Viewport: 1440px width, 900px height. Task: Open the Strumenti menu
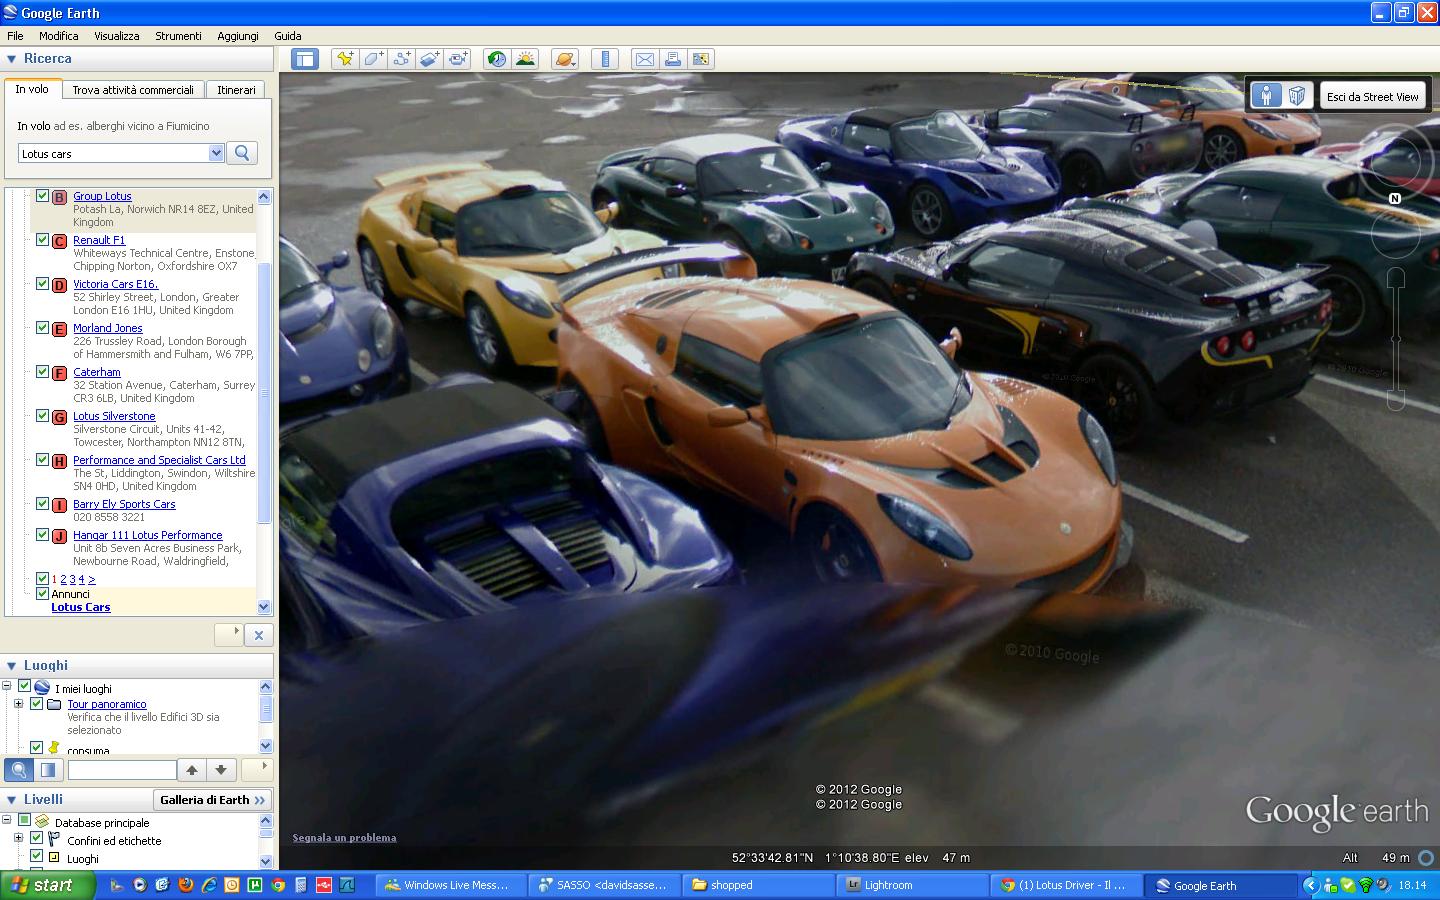click(x=178, y=36)
